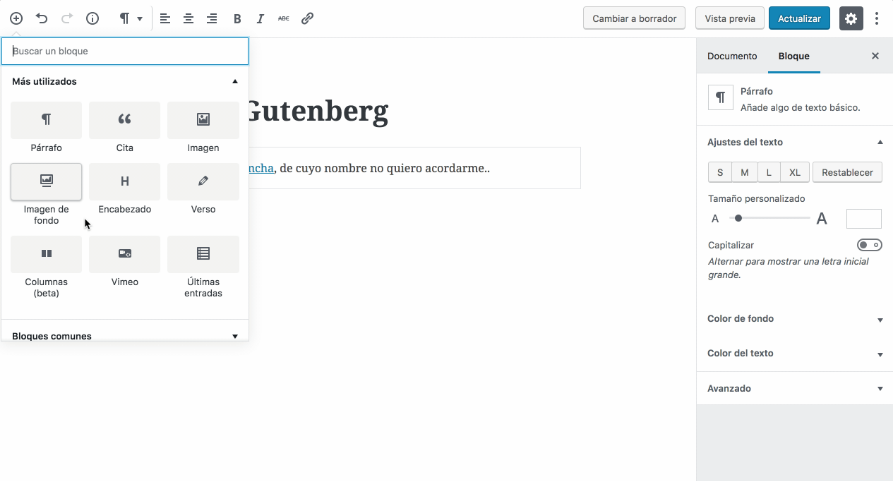This screenshot has height=481, width=893.
Task: Insert an Encabezado heading block
Action: coord(125,190)
